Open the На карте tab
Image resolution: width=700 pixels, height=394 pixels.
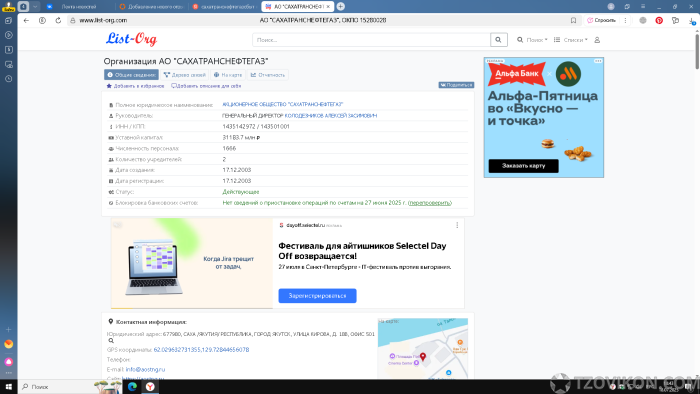228,75
